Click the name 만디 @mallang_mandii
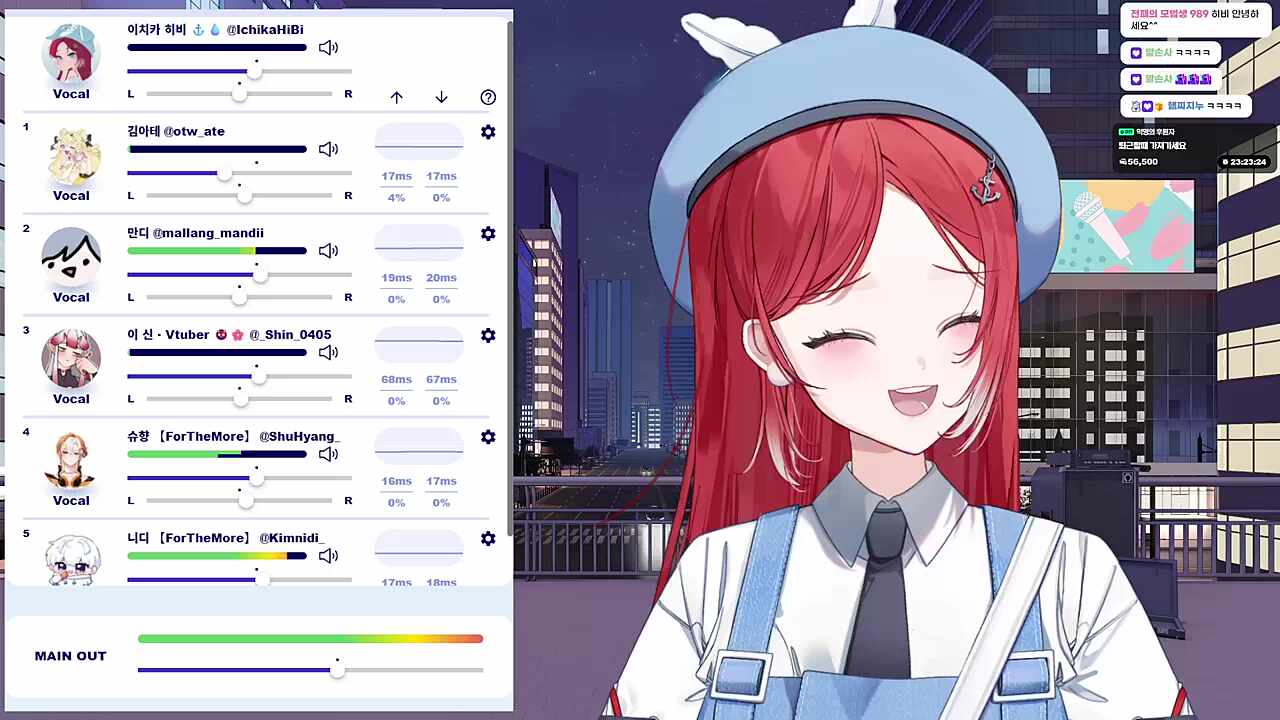The height and width of the screenshot is (720, 1280). [x=195, y=233]
